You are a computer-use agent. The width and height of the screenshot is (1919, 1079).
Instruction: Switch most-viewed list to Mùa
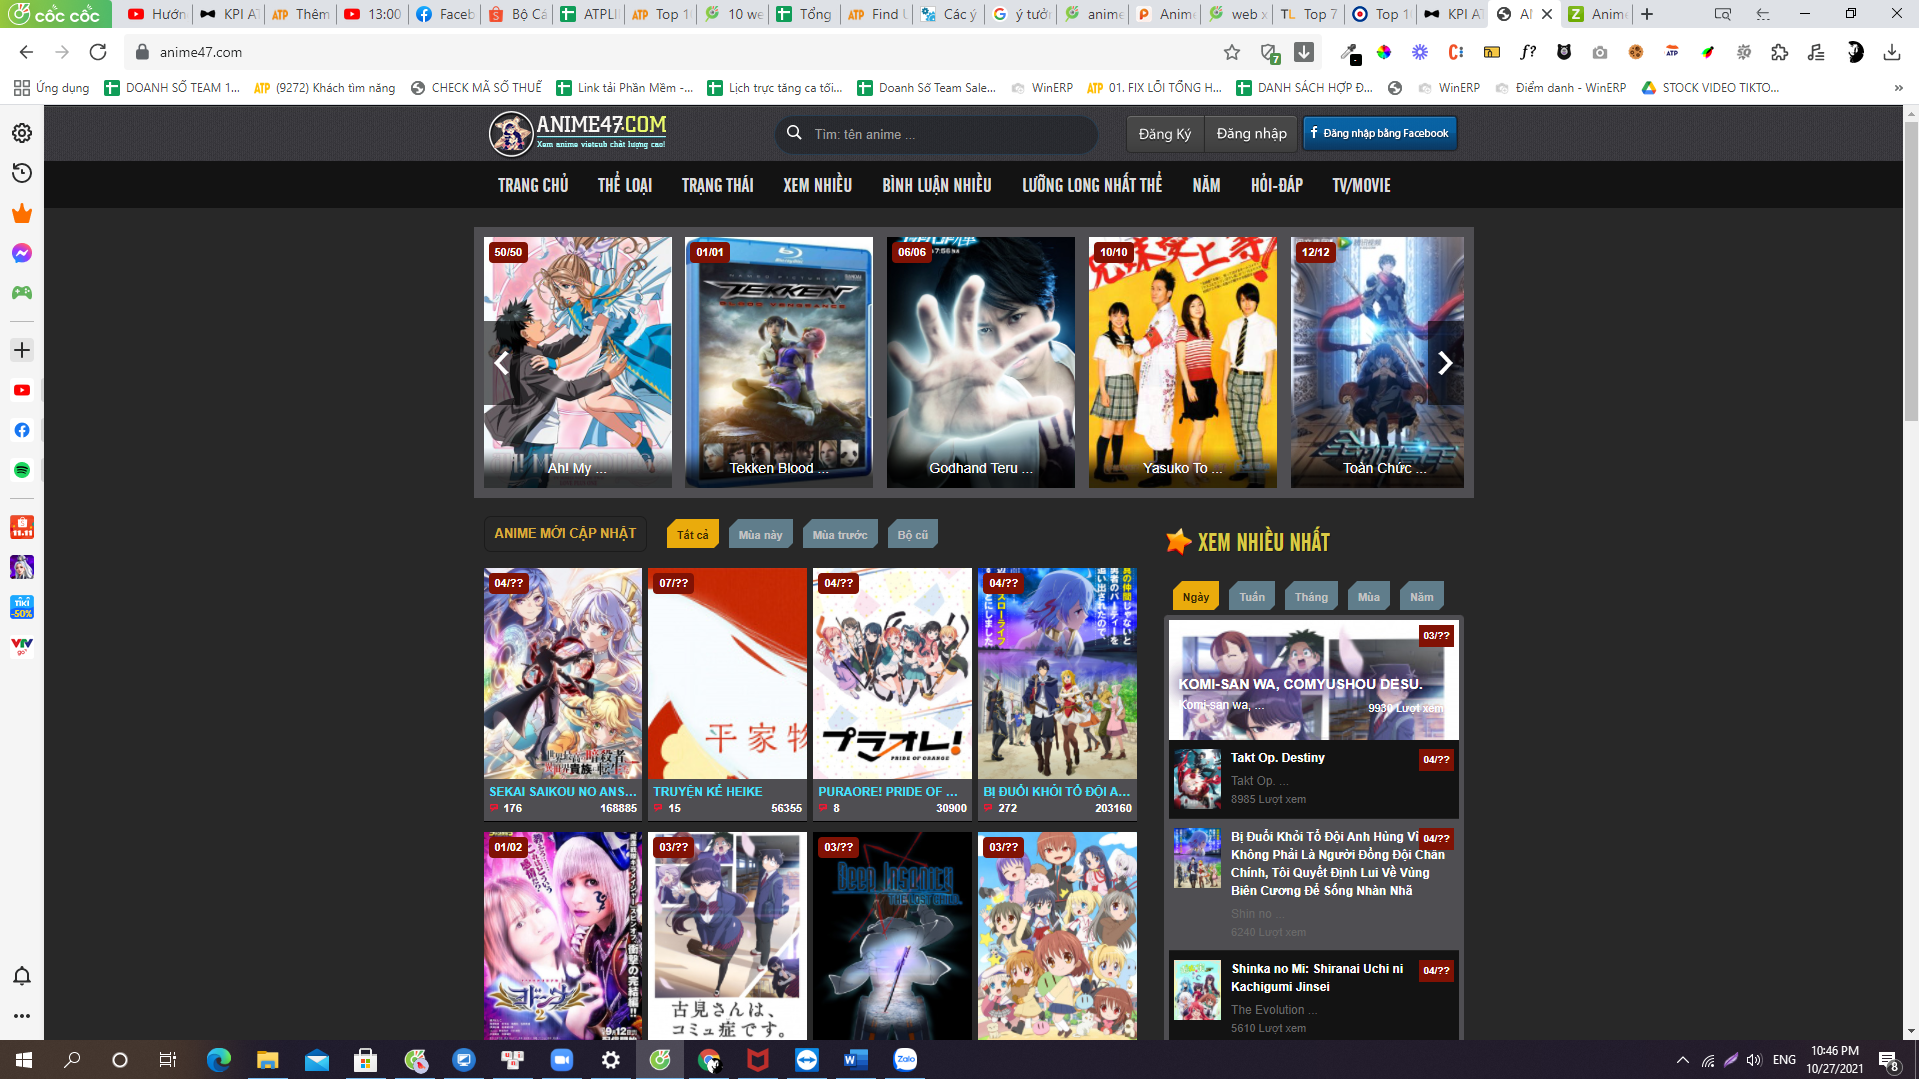click(1369, 596)
